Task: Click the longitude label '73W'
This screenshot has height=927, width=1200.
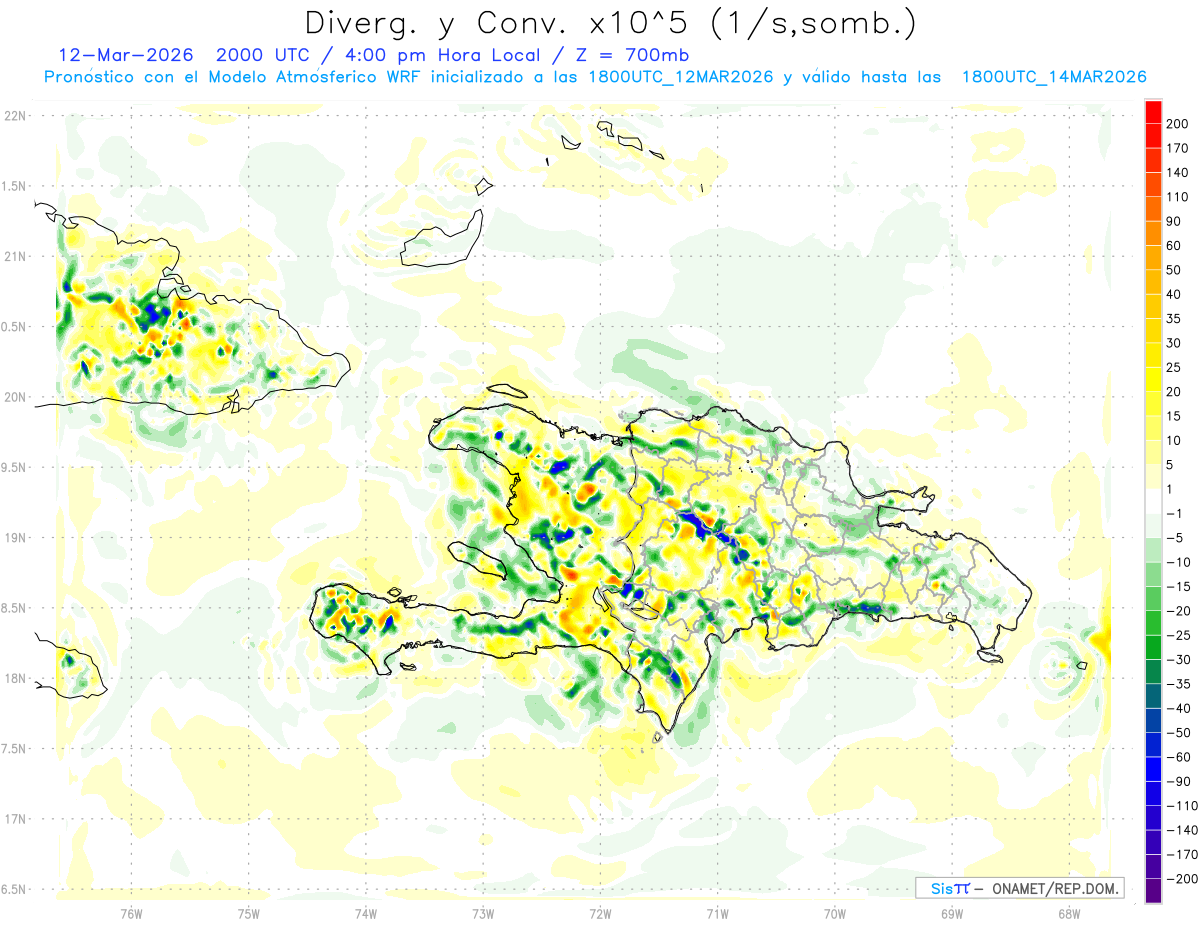Action: [x=483, y=913]
